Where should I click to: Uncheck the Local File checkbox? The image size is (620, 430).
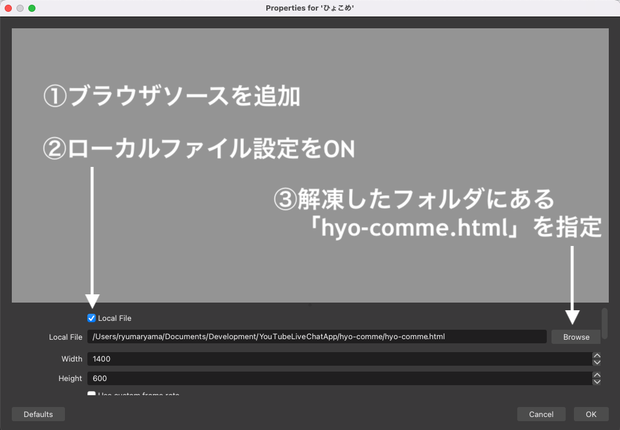click(91, 318)
